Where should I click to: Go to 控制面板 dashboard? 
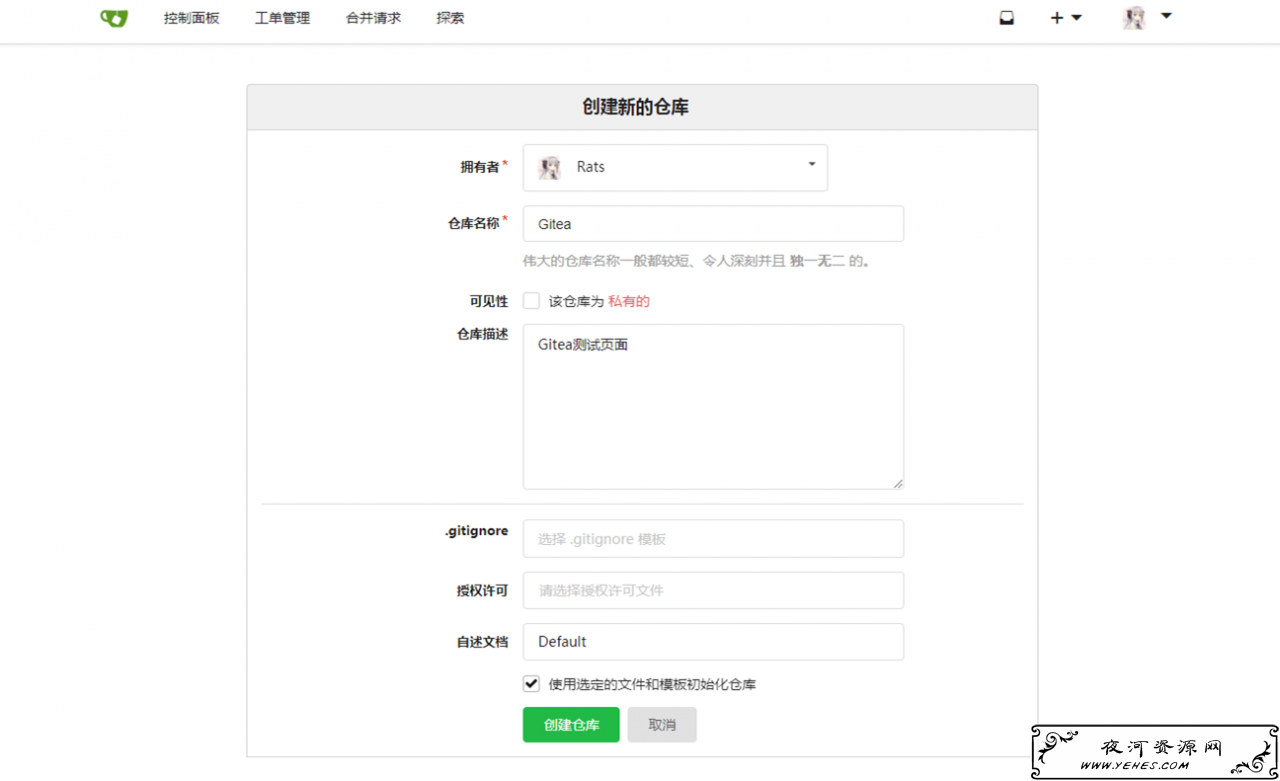point(191,18)
